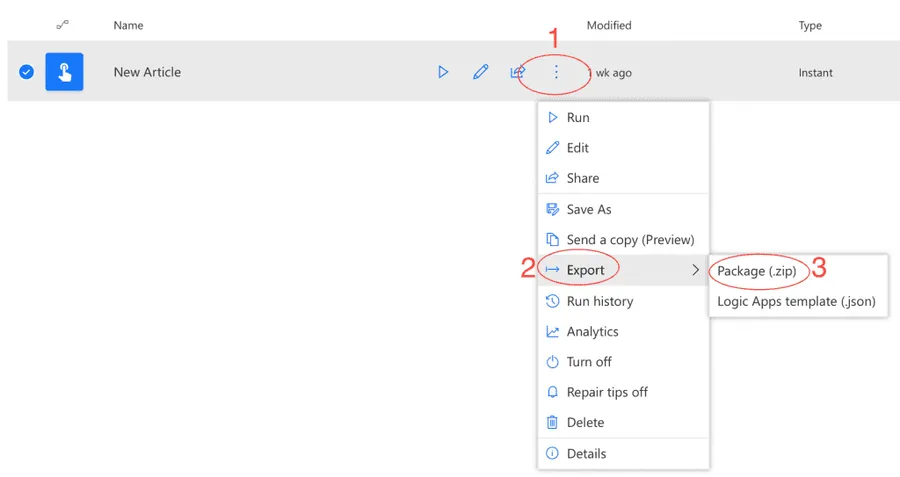Click the blue touch flow icon
The height and width of the screenshot is (477, 900).
coord(64,72)
